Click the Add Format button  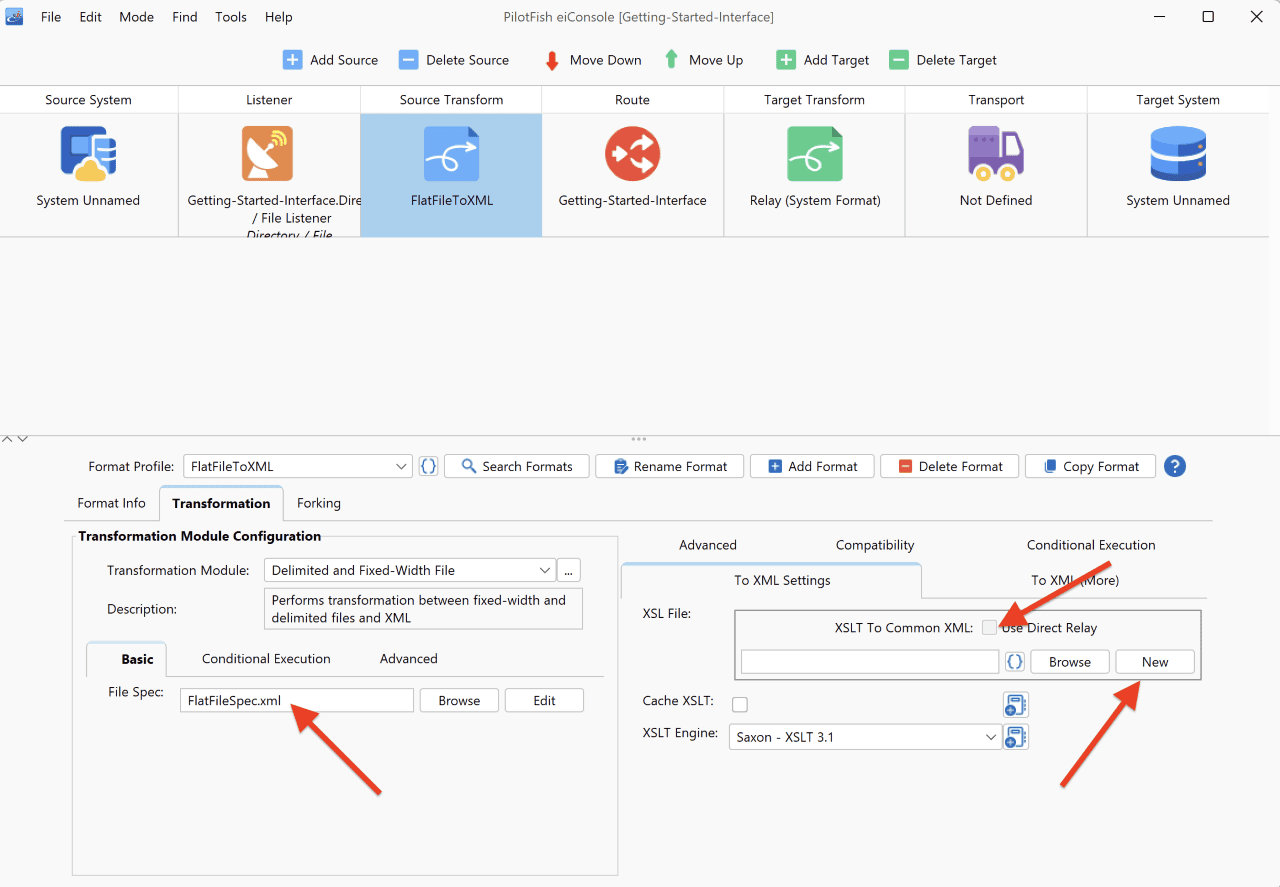(812, 466)
